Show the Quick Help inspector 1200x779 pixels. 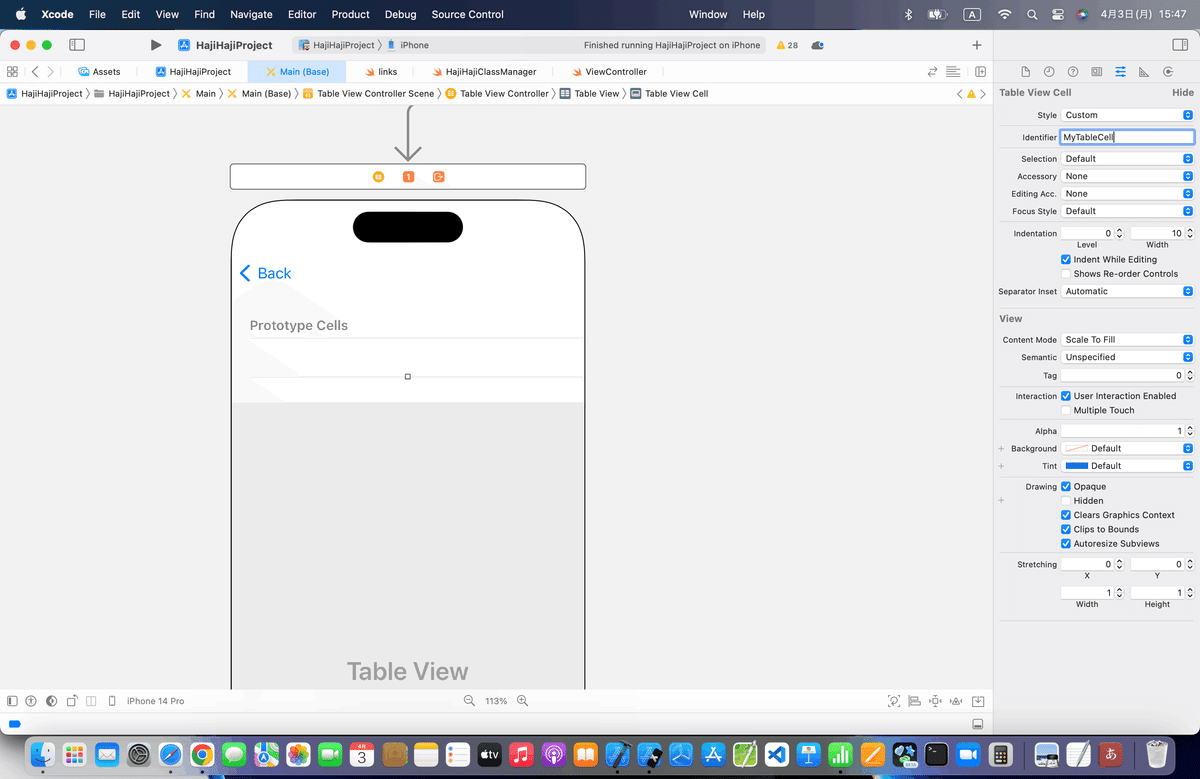[1073, 72]
